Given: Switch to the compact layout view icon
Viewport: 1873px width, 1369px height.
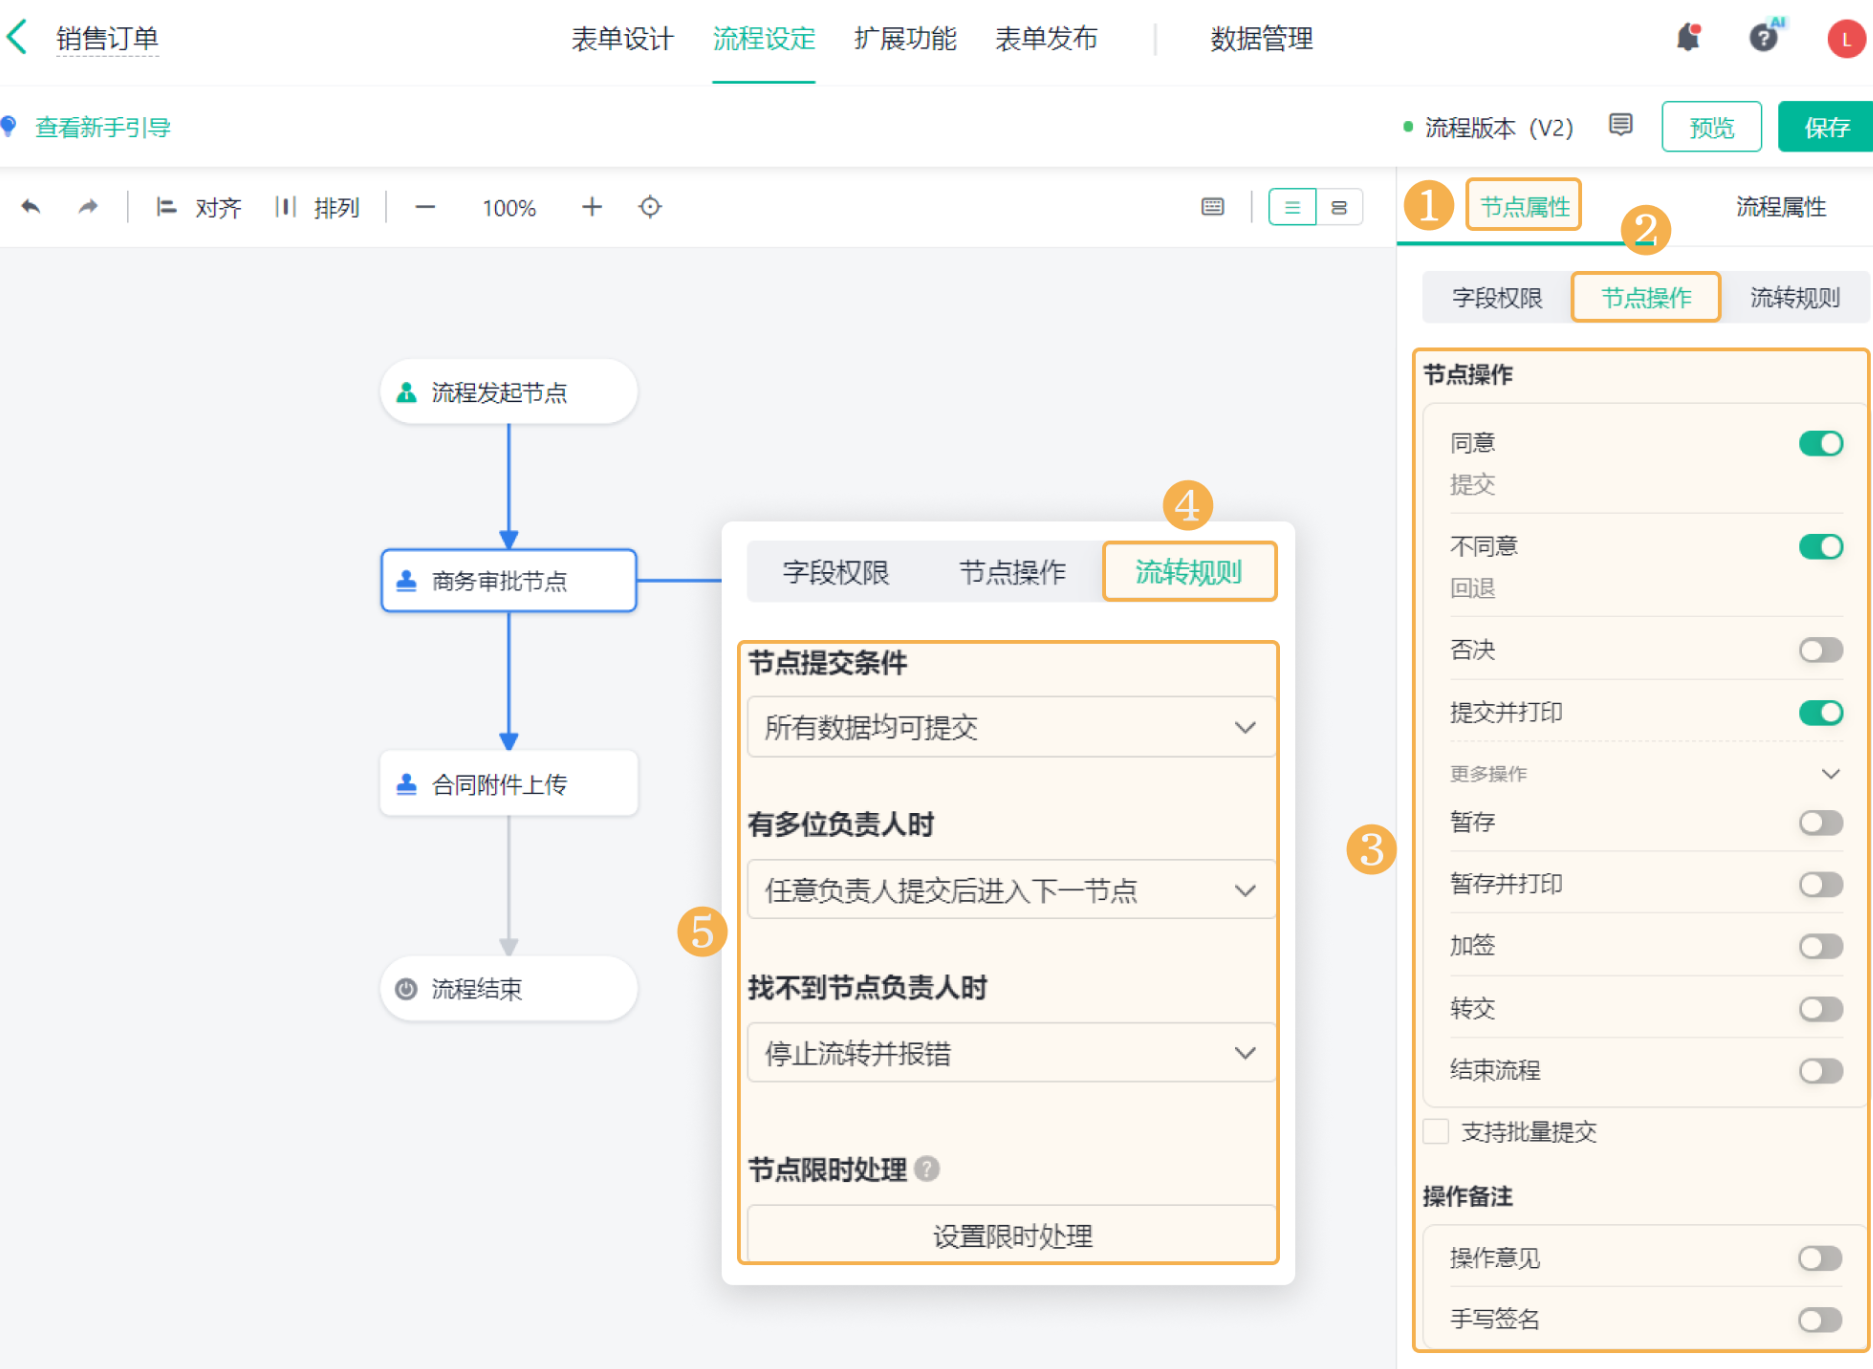Looking at the screenshot, I should pyautogui.click(x=1339, y=207).
